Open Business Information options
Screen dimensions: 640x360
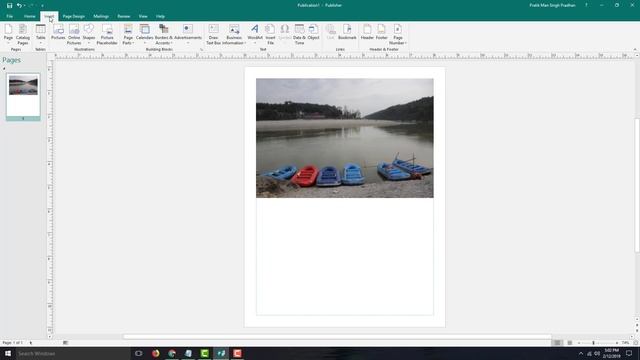234,34
